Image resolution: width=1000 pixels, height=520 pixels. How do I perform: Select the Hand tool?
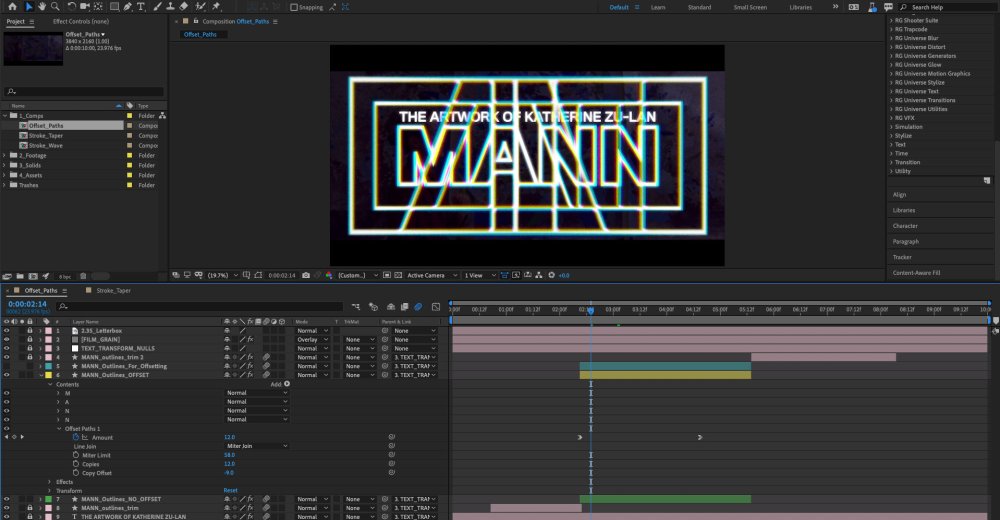(x=41, y=6)
